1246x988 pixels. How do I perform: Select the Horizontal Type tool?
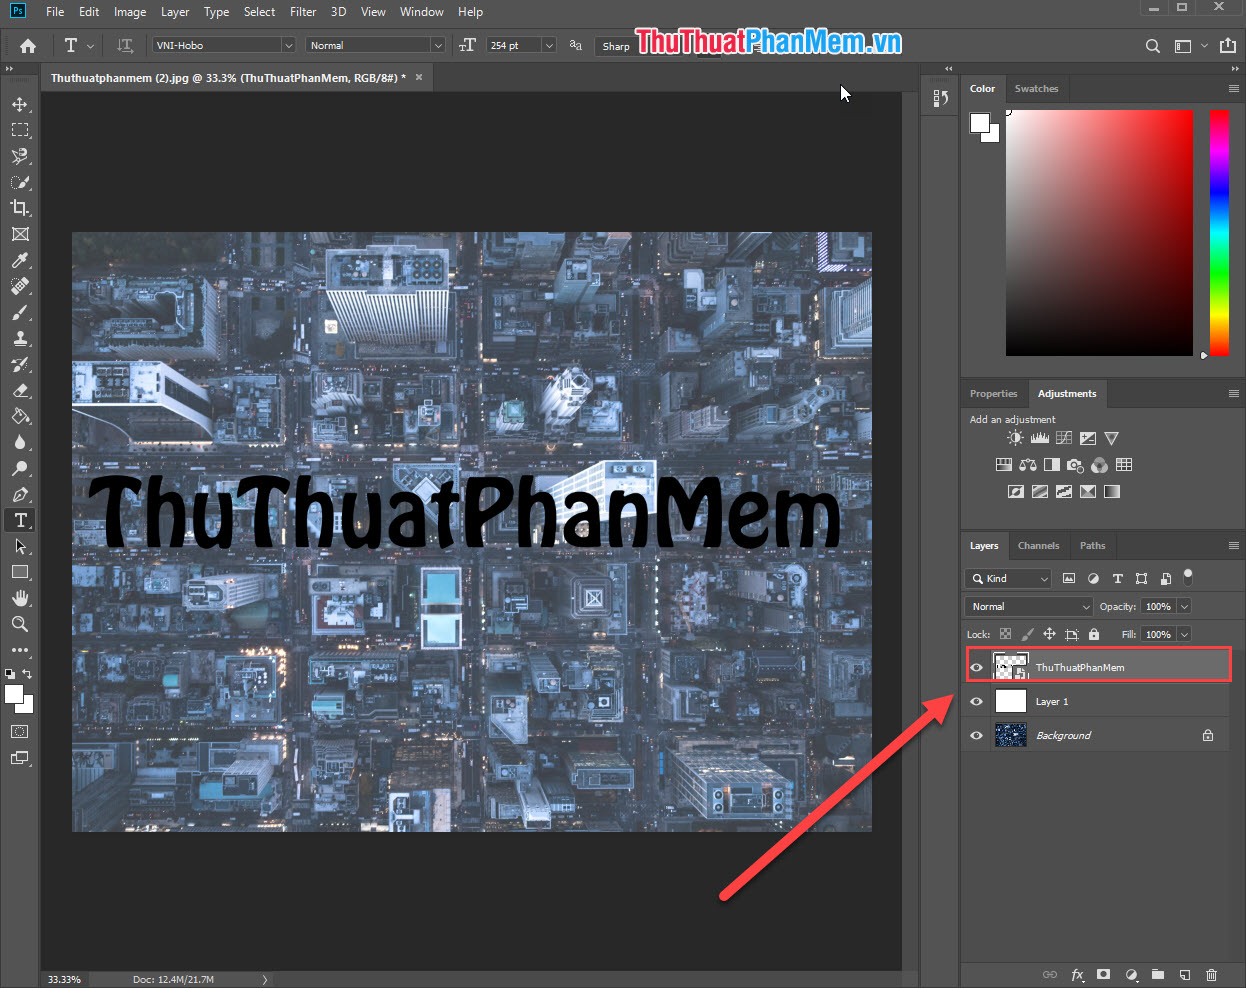[x=20, y=520]
